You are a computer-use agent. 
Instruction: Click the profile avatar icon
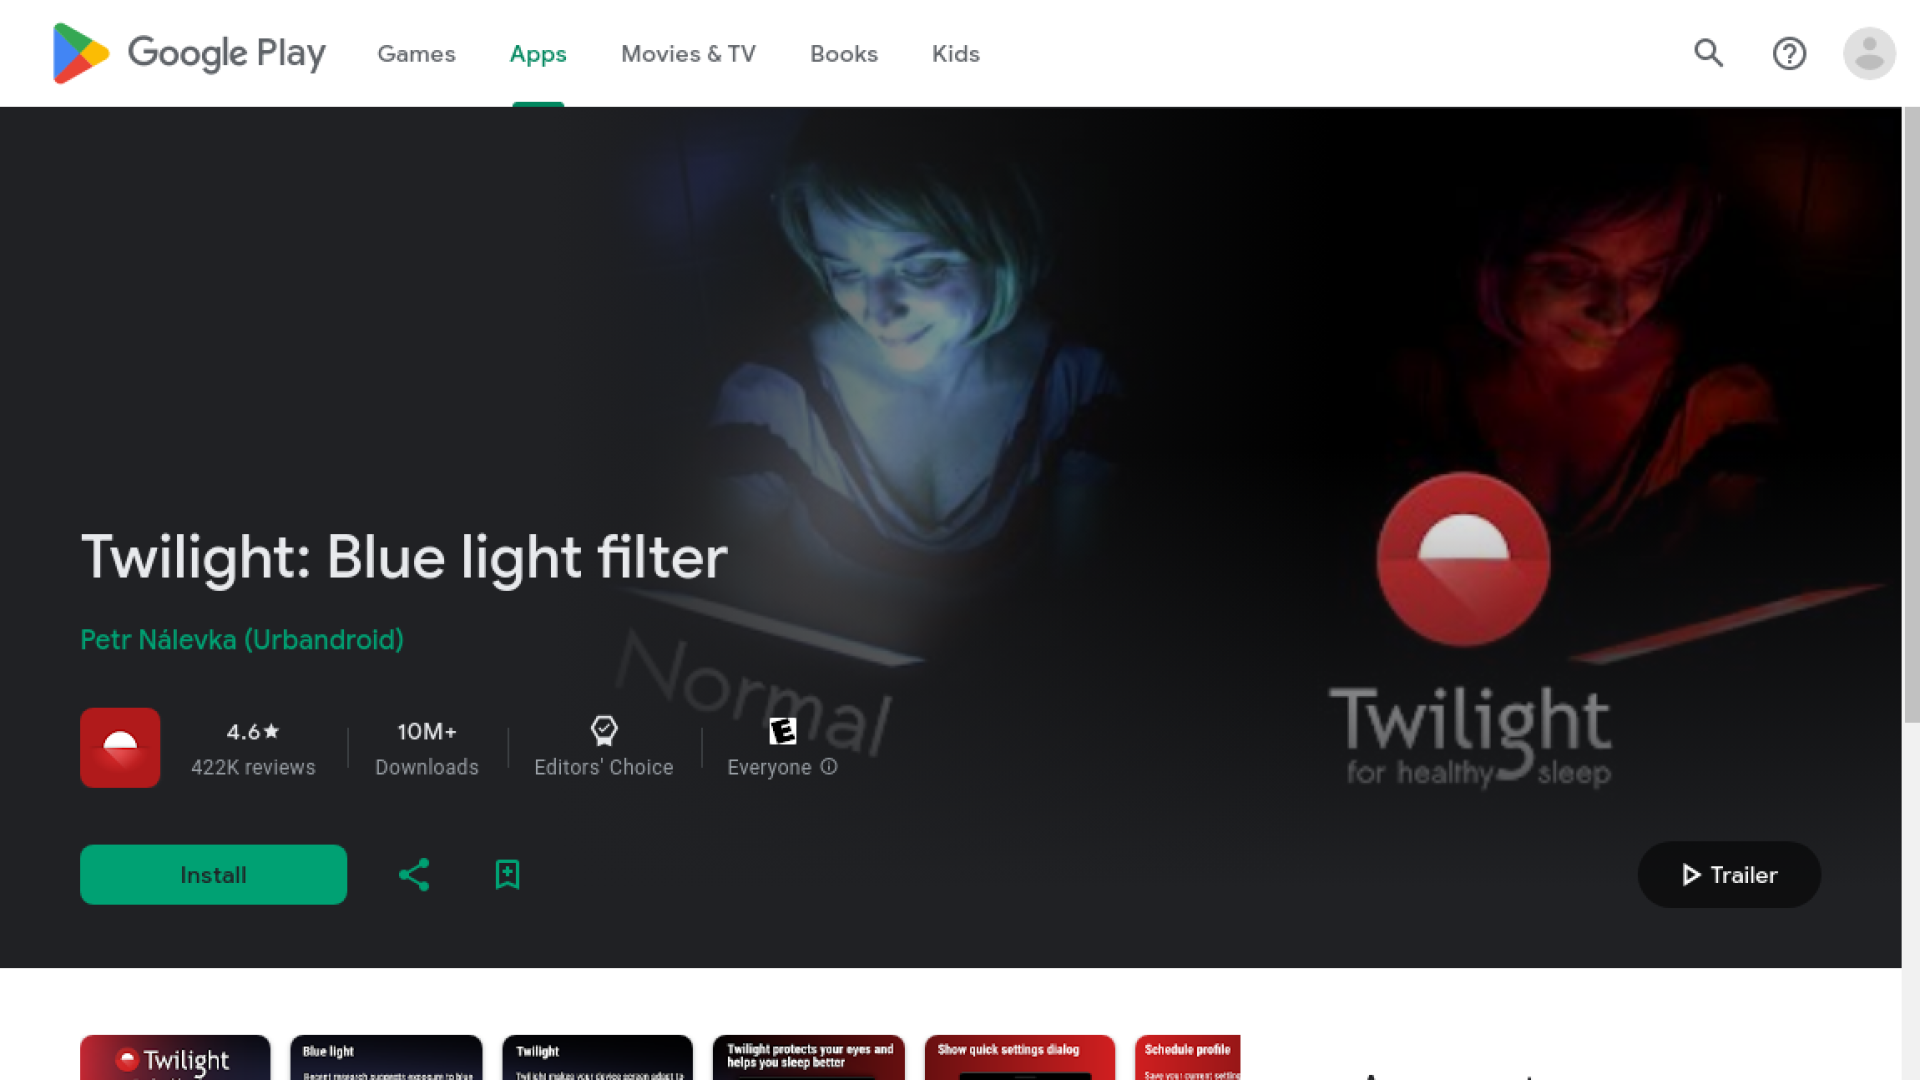point(1869,53)
